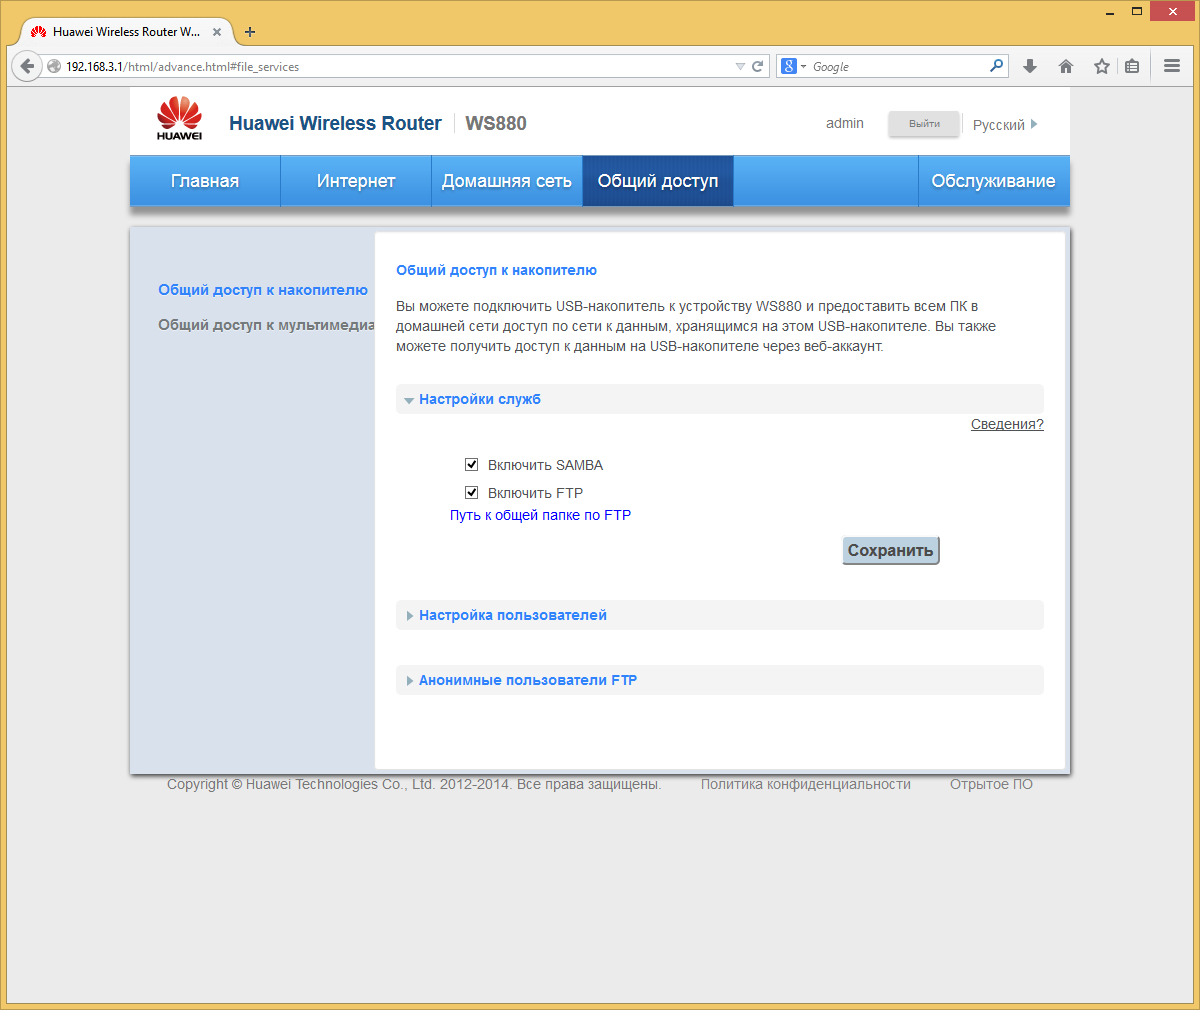Collapse the Настройки служб section

(x=719, y=399)
